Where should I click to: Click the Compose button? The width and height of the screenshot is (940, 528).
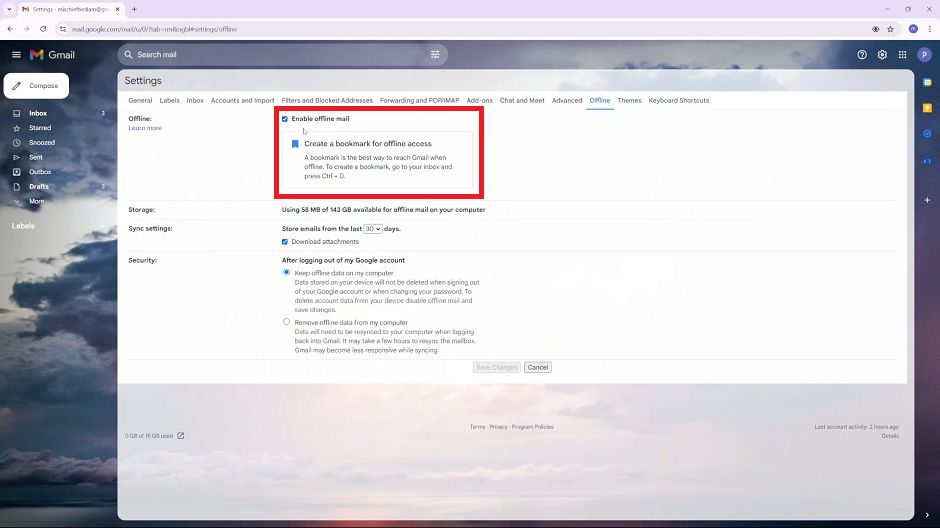pyautogui.click(x=36, y=86)
